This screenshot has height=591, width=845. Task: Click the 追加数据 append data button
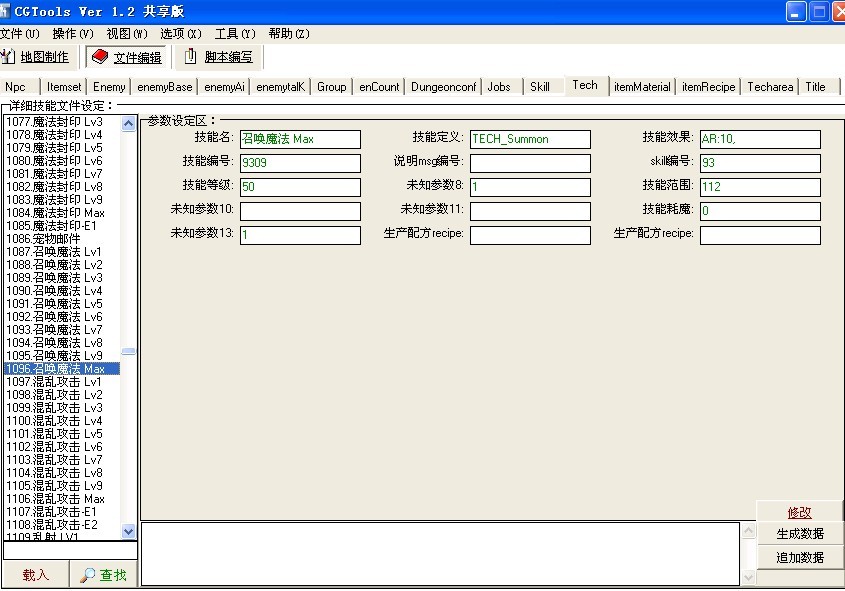800,557
